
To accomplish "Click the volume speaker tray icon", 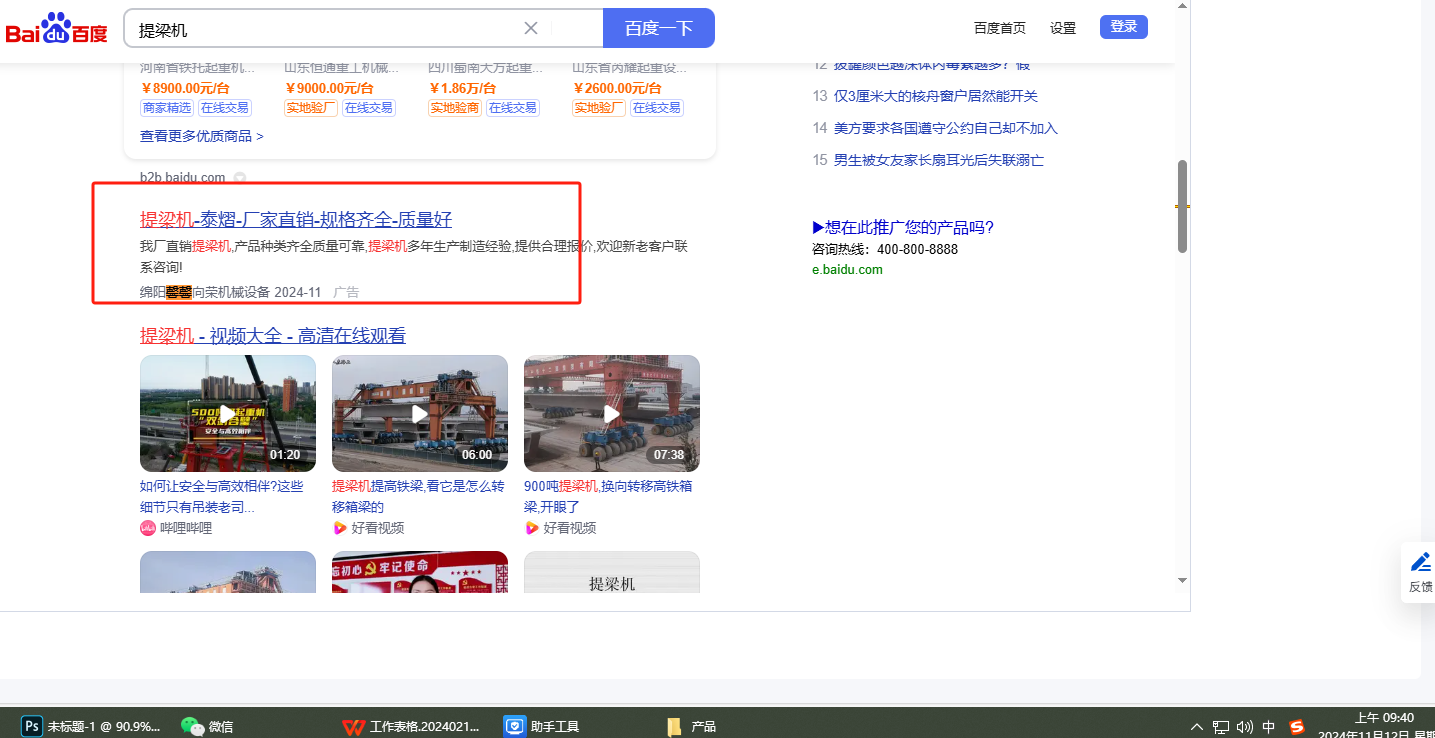I will click(1245, 727).
